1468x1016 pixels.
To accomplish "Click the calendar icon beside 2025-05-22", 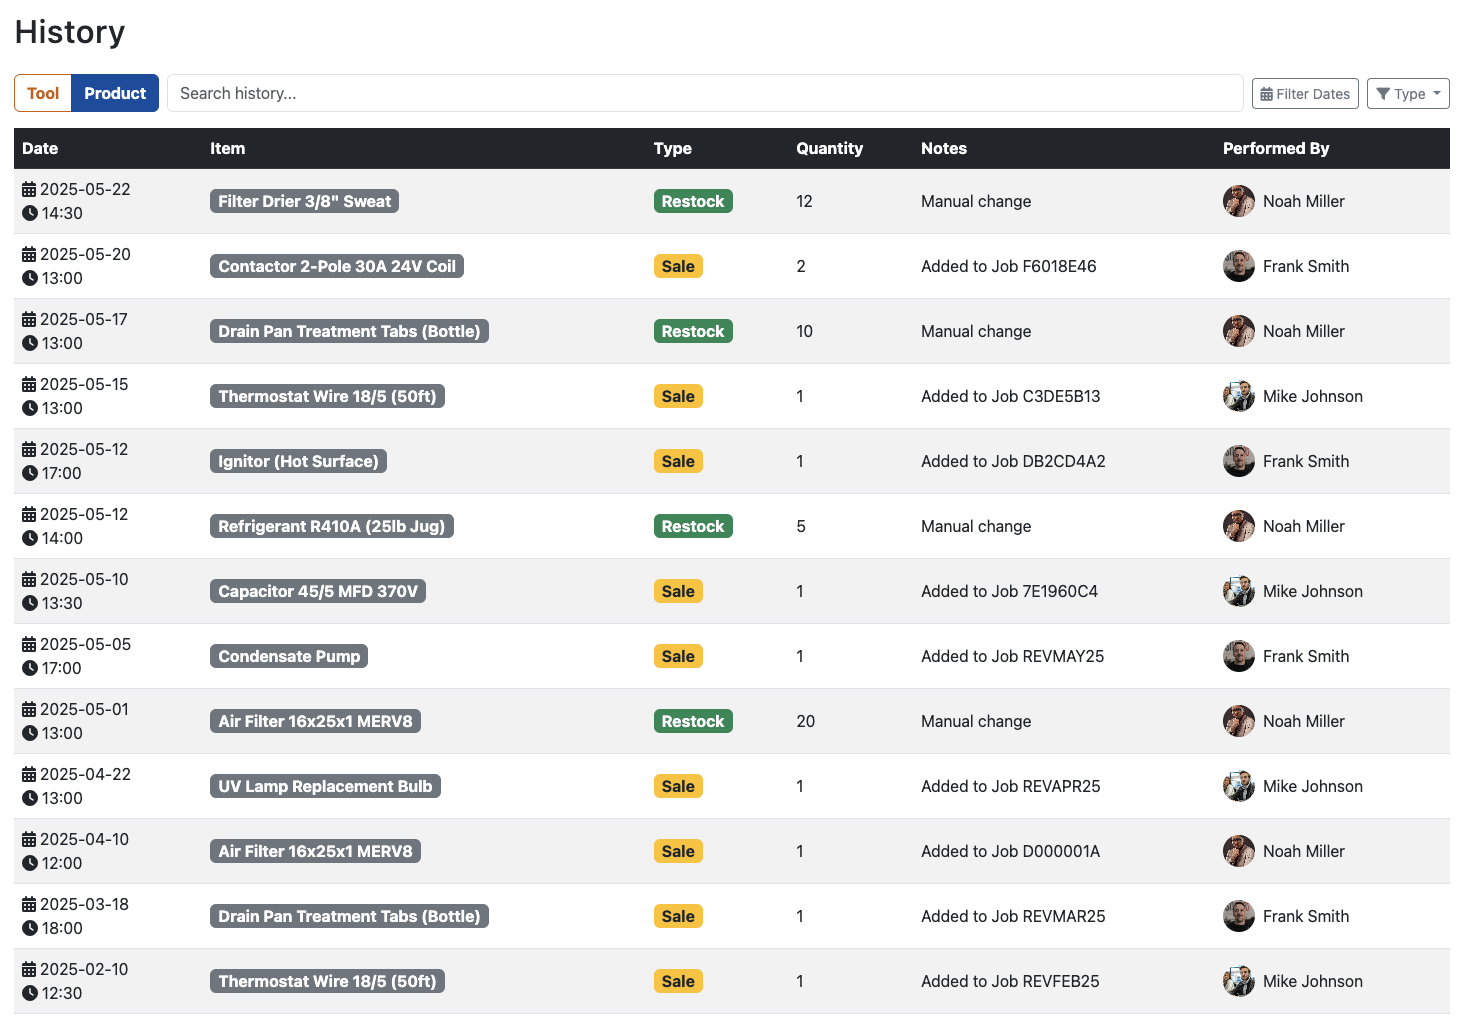I will tap(28, 188).
